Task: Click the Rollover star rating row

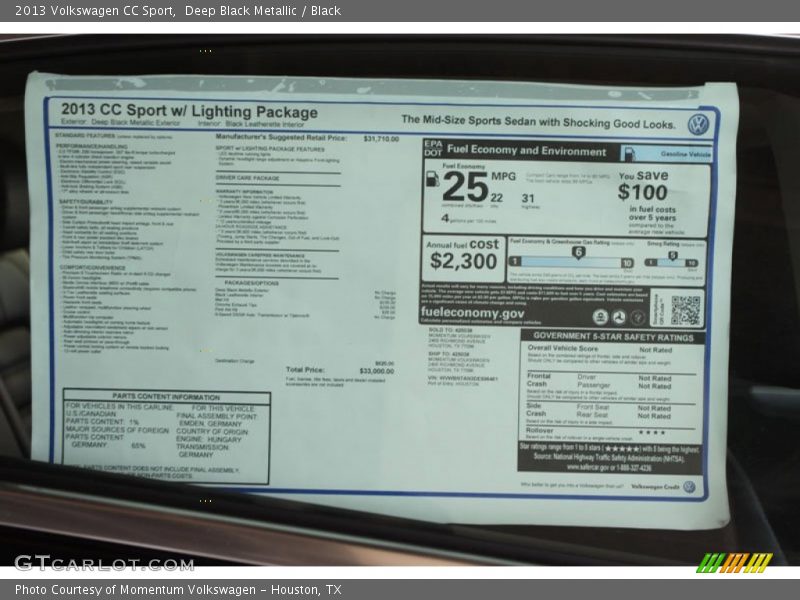Action: tap(610, 432)
